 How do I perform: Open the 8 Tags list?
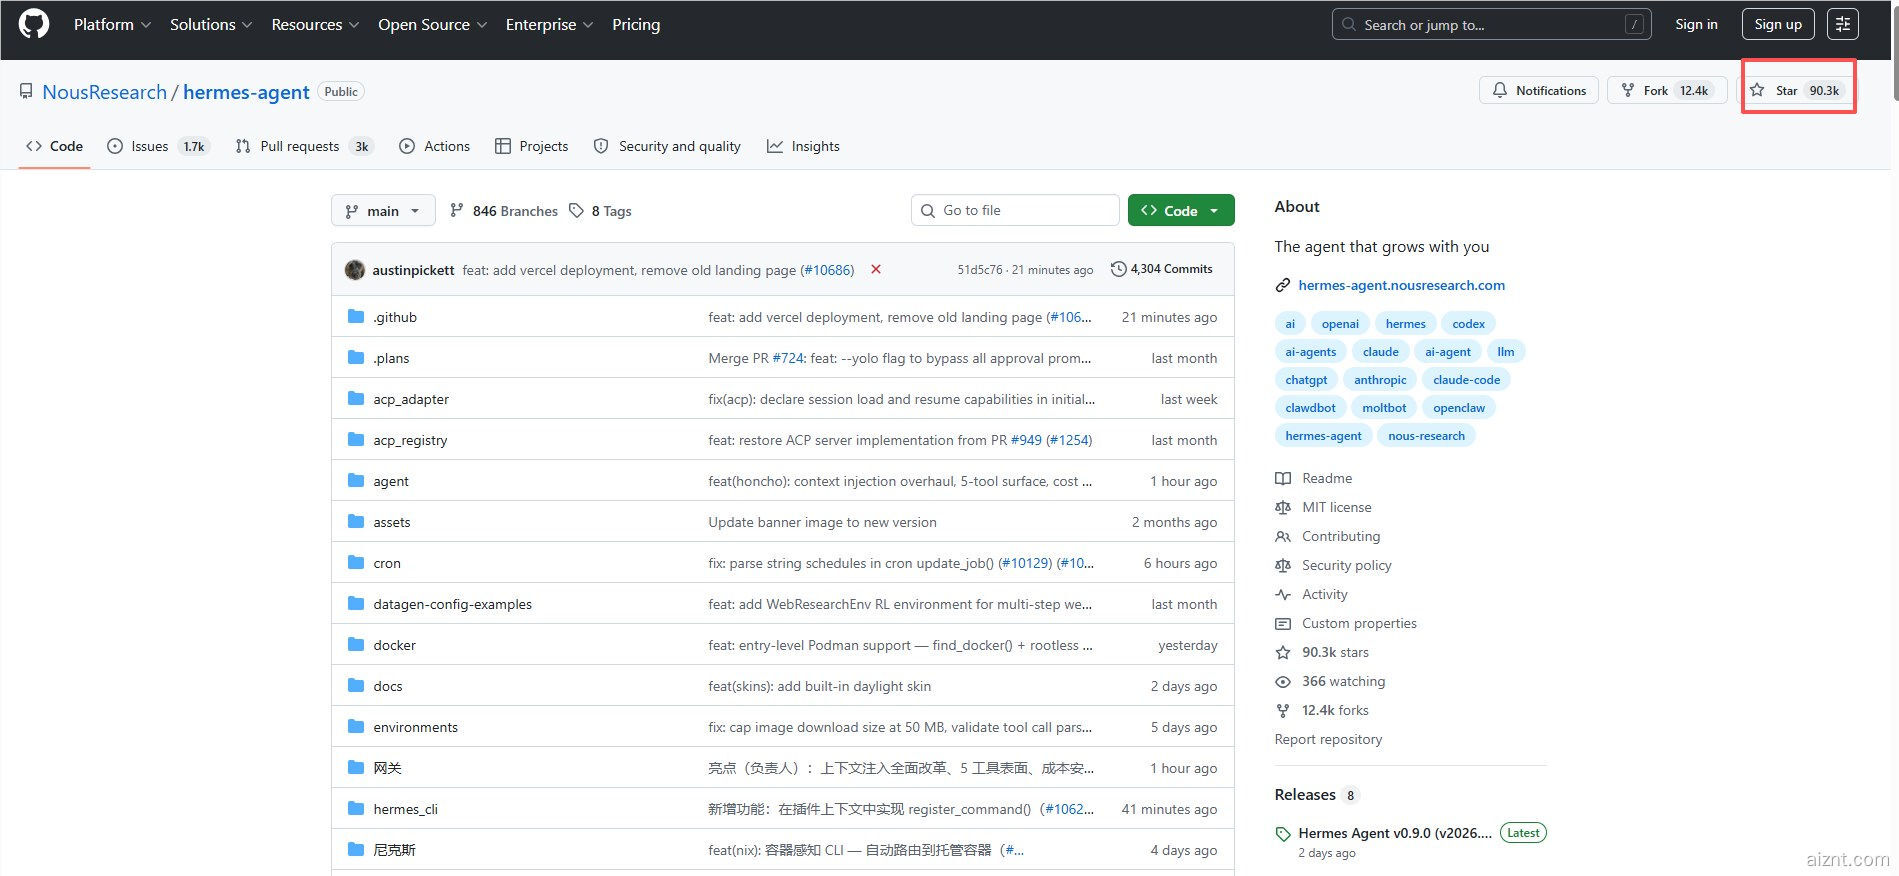pos(601,211)
